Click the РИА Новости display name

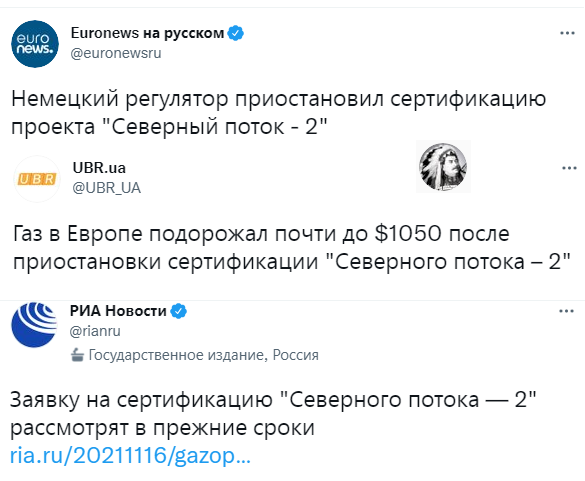118,311
